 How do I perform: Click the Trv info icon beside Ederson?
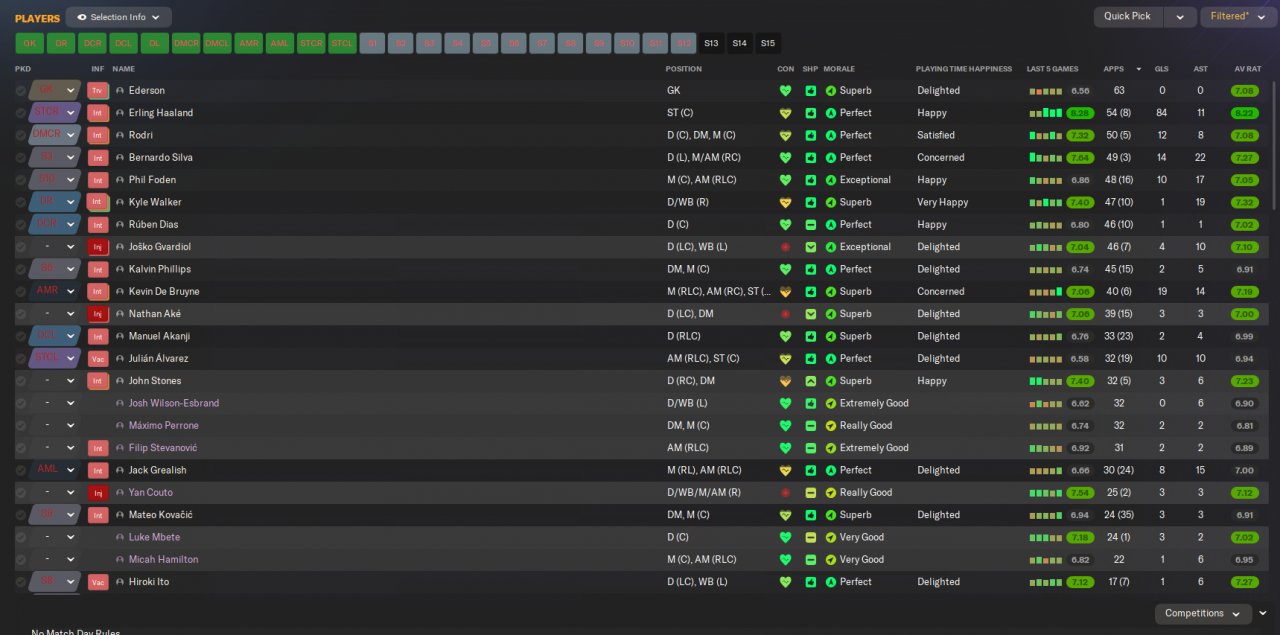(97, 90)
